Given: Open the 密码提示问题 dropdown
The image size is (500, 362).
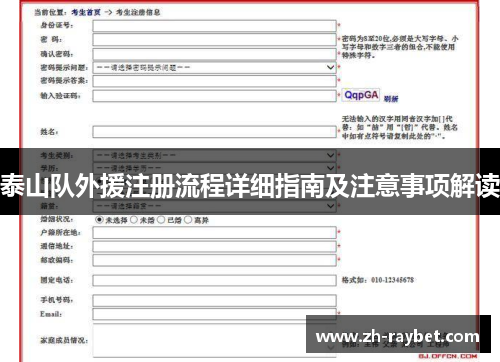Looking at the screenshot, I should tap(214, 68).
